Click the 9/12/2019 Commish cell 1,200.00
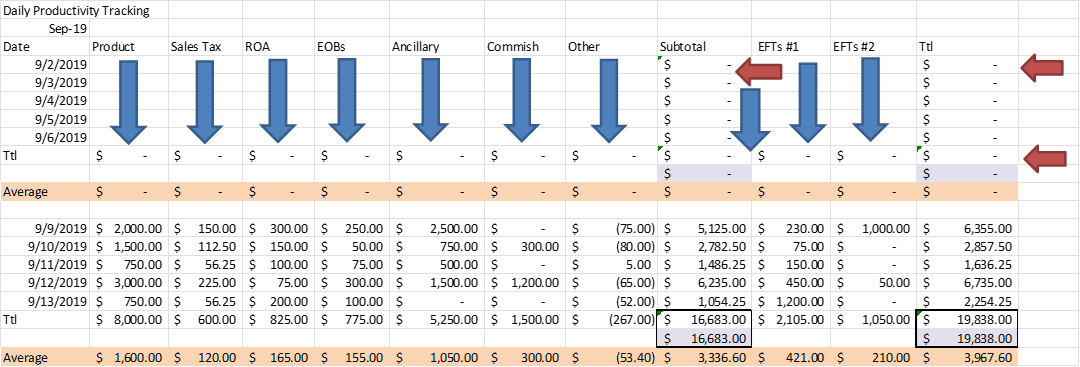 coord(523,282)
